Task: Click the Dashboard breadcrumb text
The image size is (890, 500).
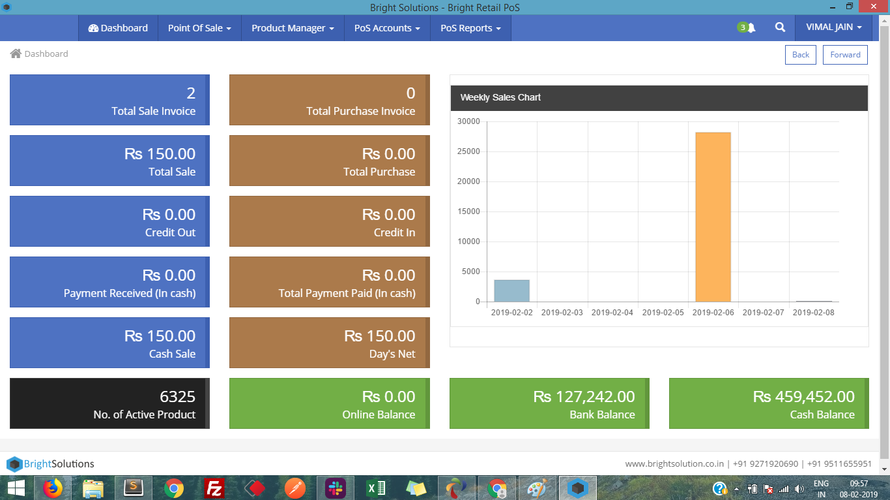Action: click(x=46, y=54)
